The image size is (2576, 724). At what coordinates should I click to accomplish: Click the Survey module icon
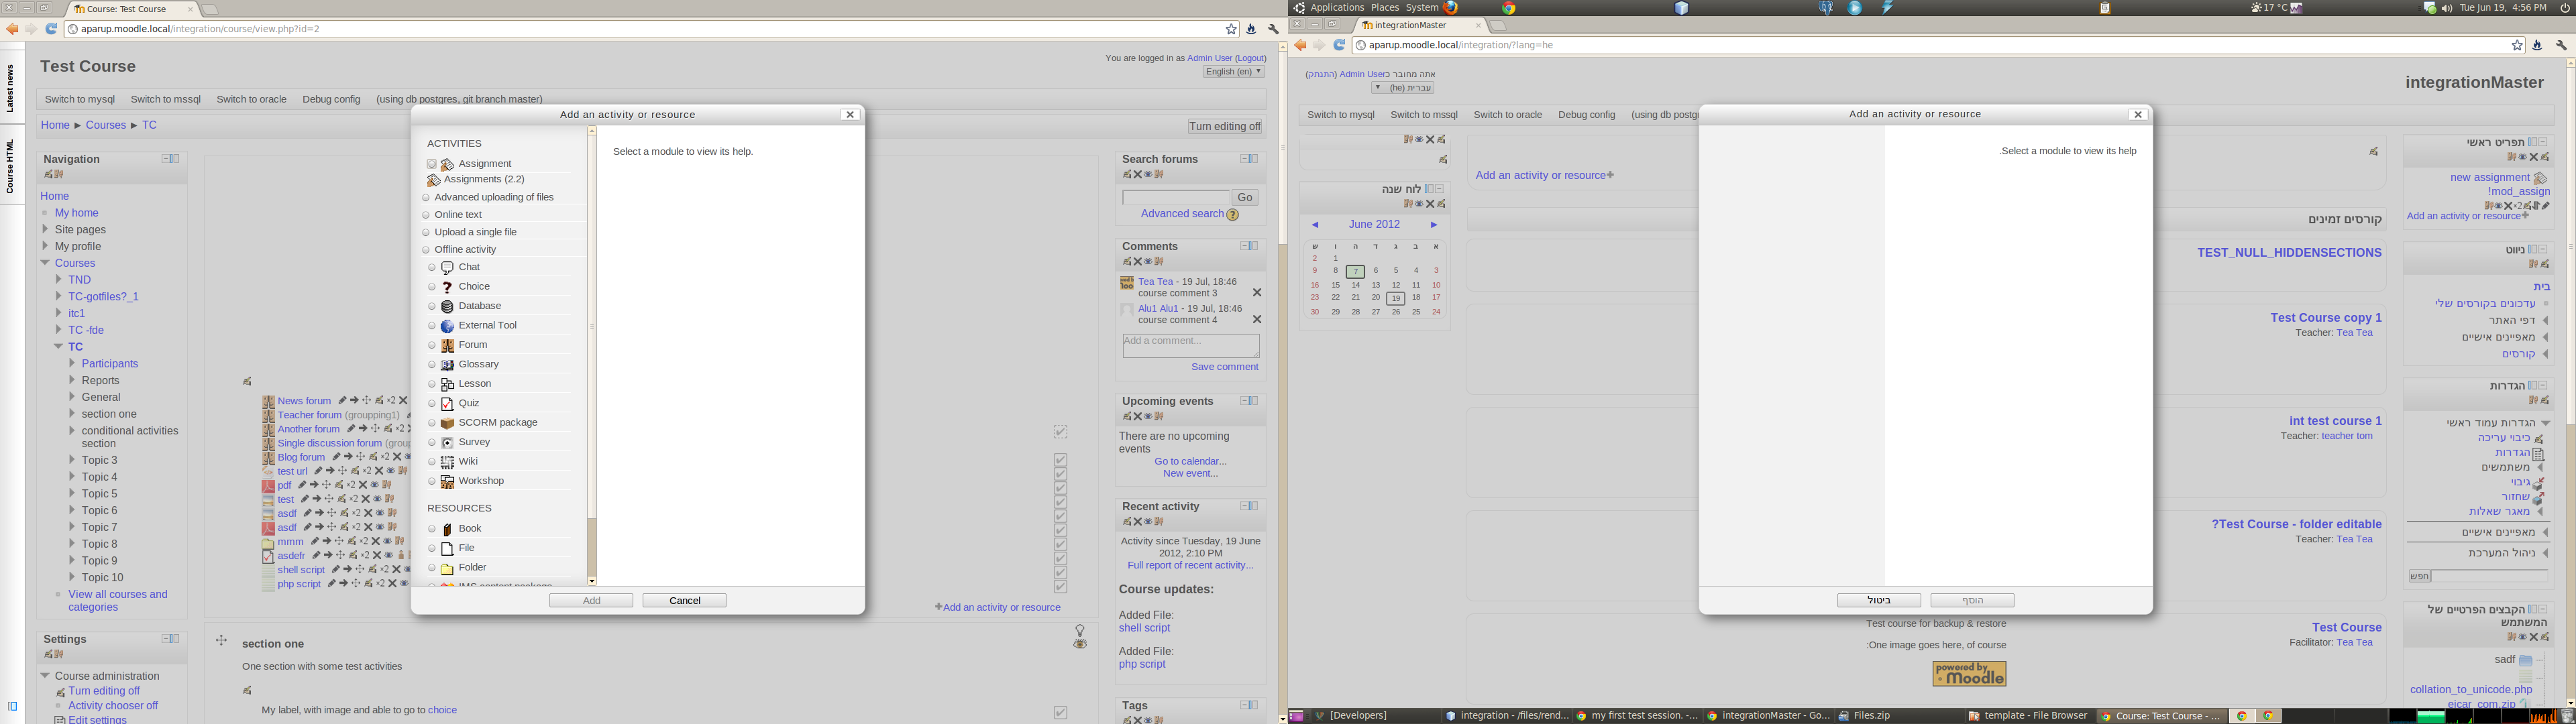click(x=447, y=443)
